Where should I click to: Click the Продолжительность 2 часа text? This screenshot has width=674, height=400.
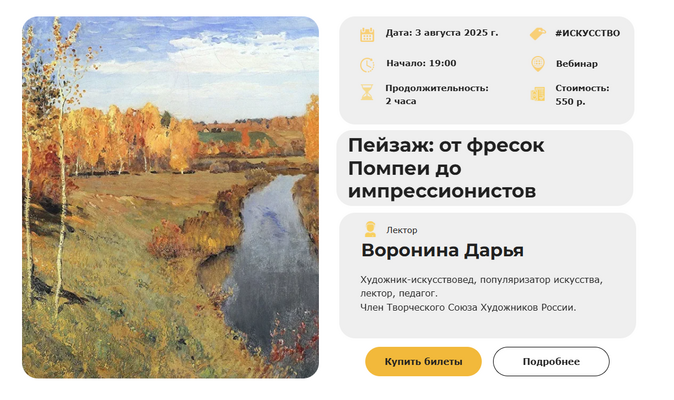pos(437,95)
